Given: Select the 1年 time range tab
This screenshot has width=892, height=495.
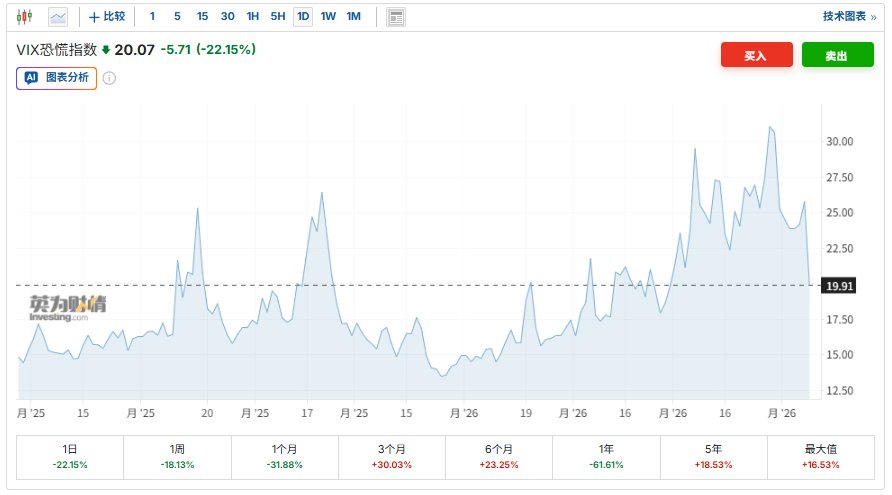Looking at the screenshot, I should [x=606, y=457].
